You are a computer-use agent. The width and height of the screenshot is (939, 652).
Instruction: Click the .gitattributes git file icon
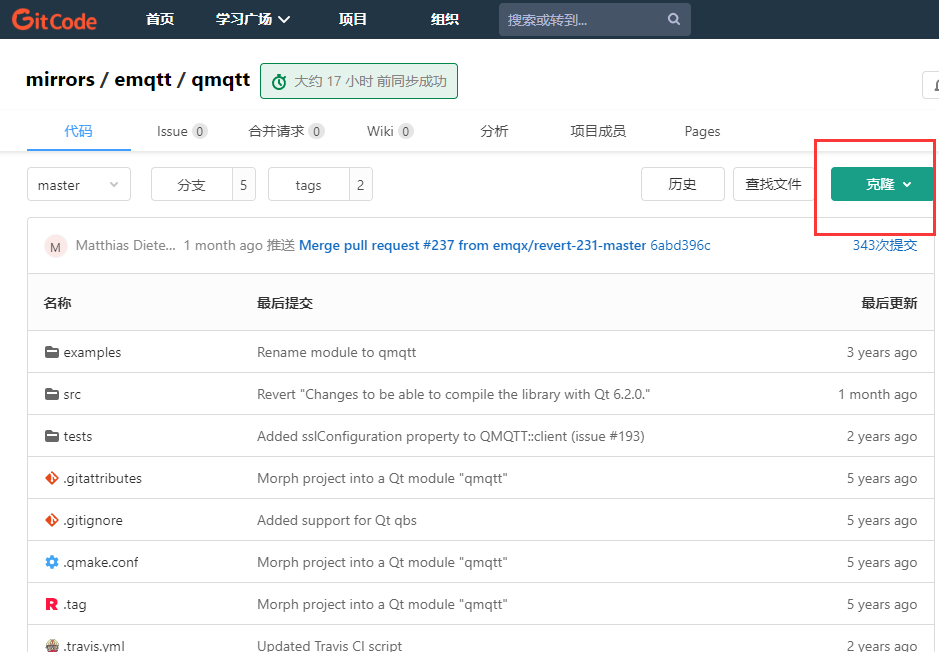tap(52, 478)
